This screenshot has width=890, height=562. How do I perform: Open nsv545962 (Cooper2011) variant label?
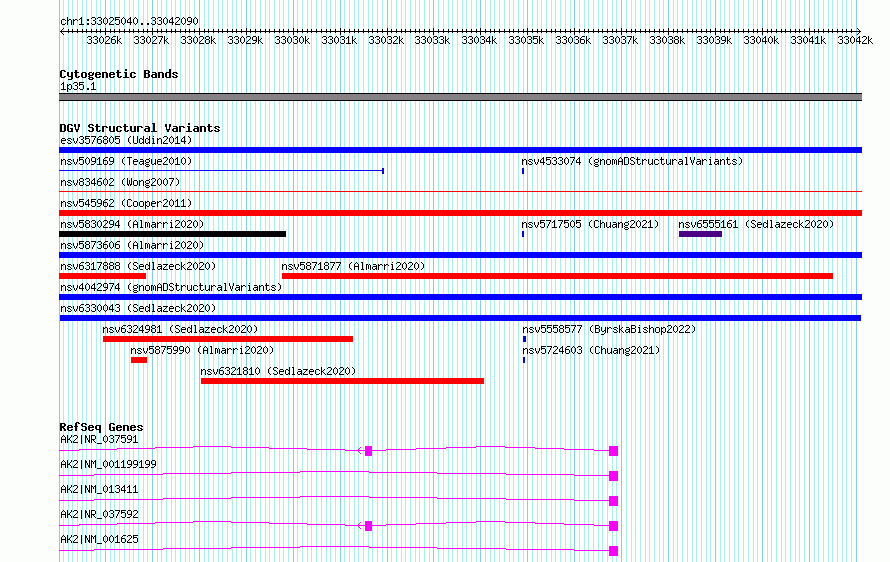126,203
